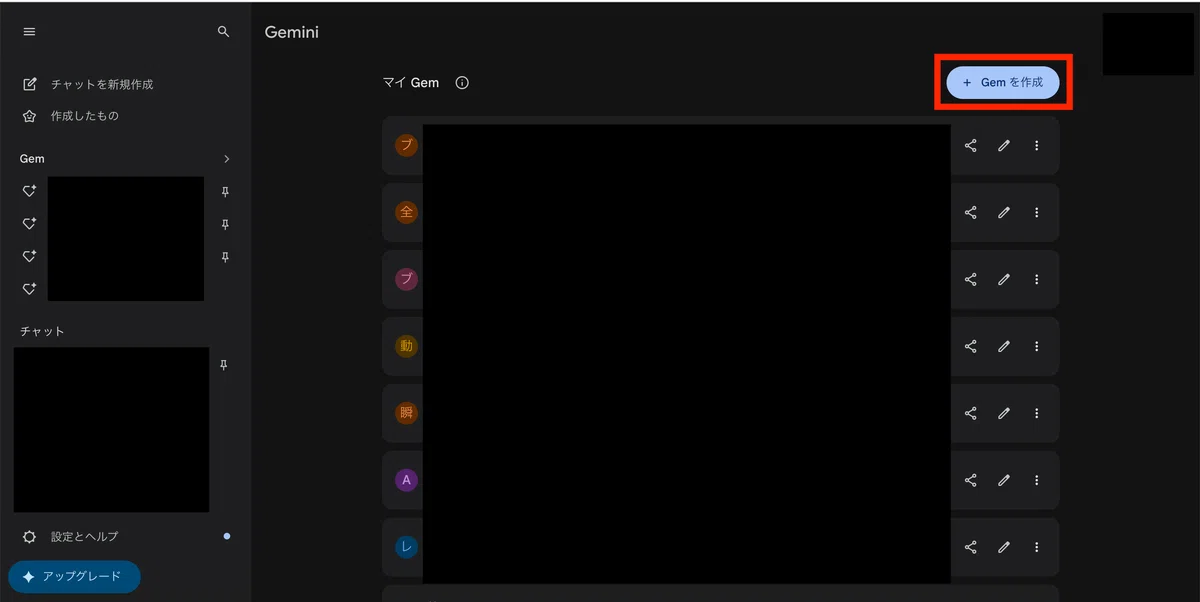Share the Gem with the blue レ avatar

(971, 547)
